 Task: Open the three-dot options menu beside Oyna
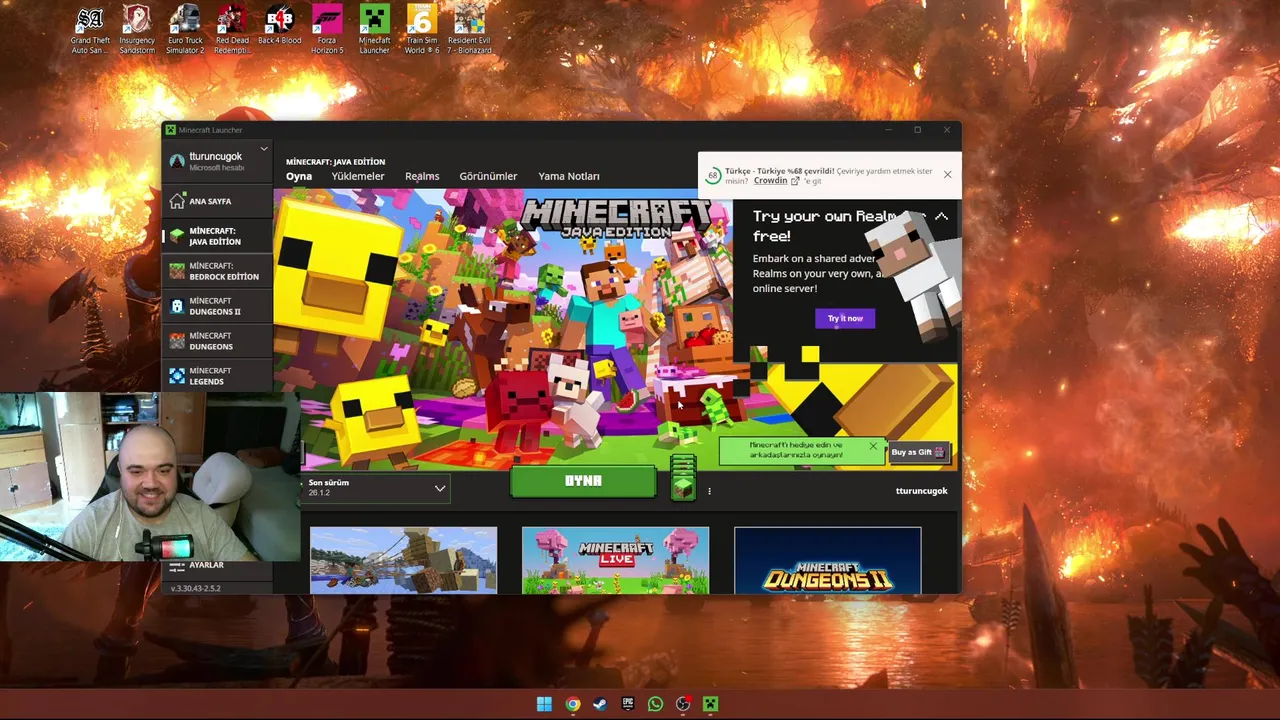[x=709, y=491]
